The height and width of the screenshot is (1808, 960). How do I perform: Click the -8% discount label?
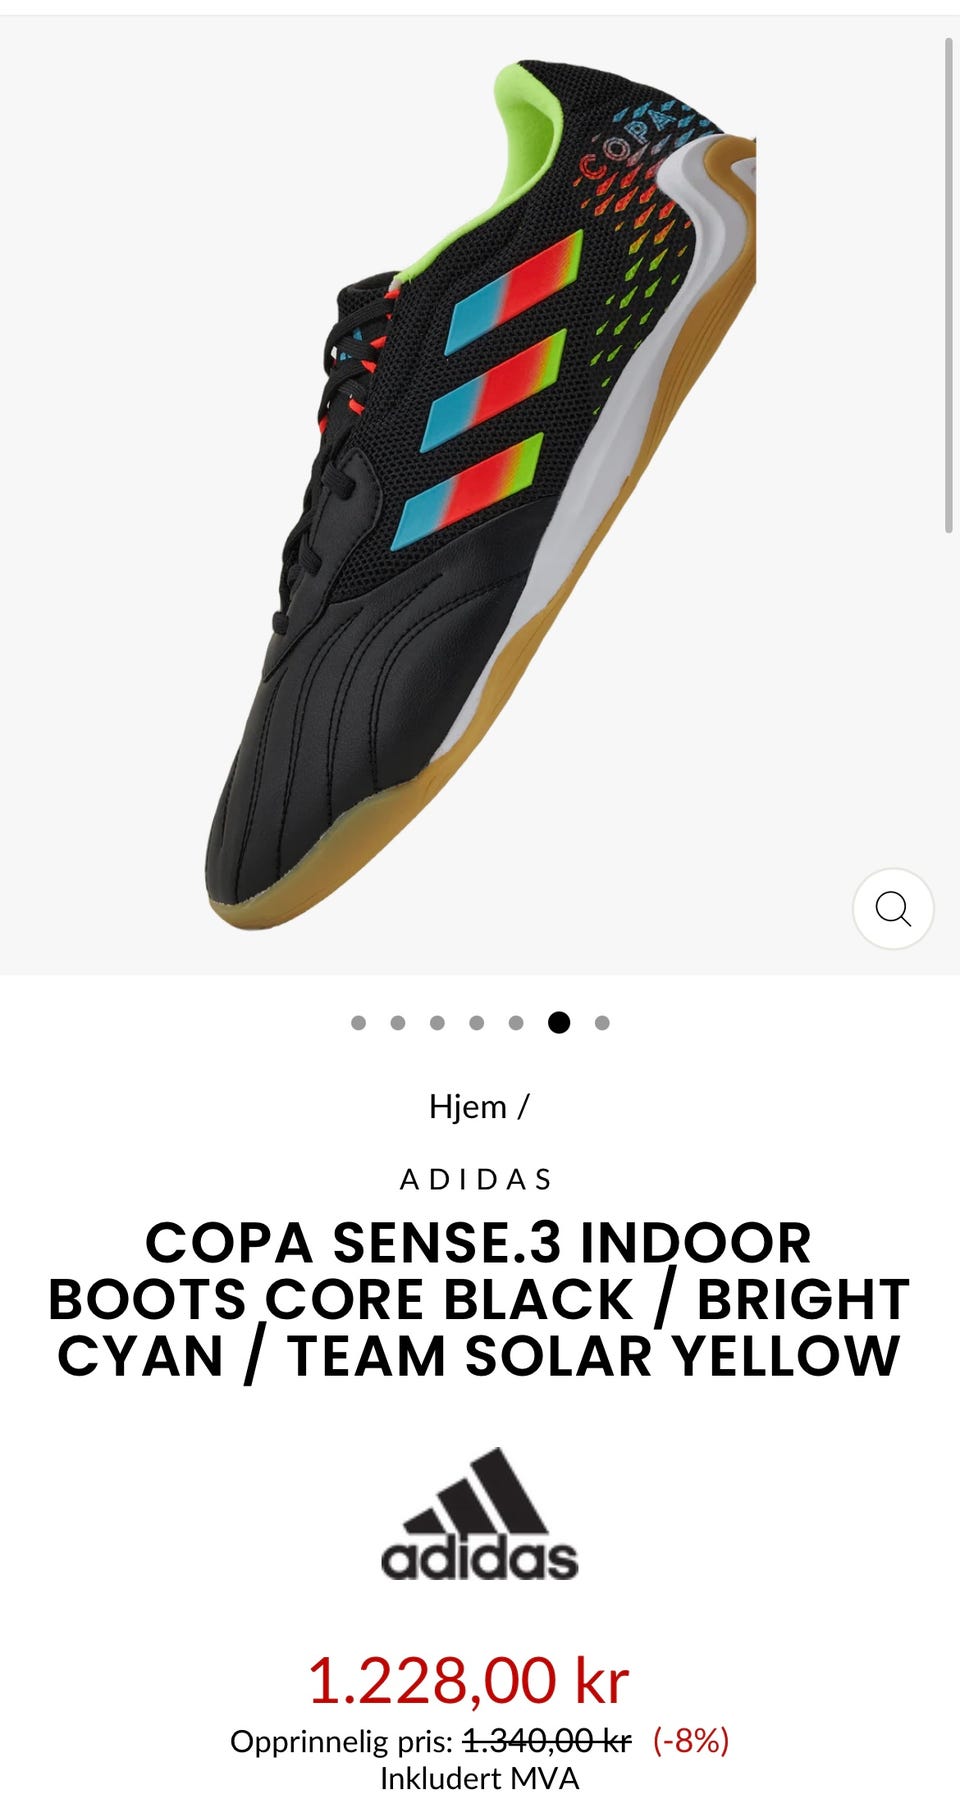[x=691, y=1741]
